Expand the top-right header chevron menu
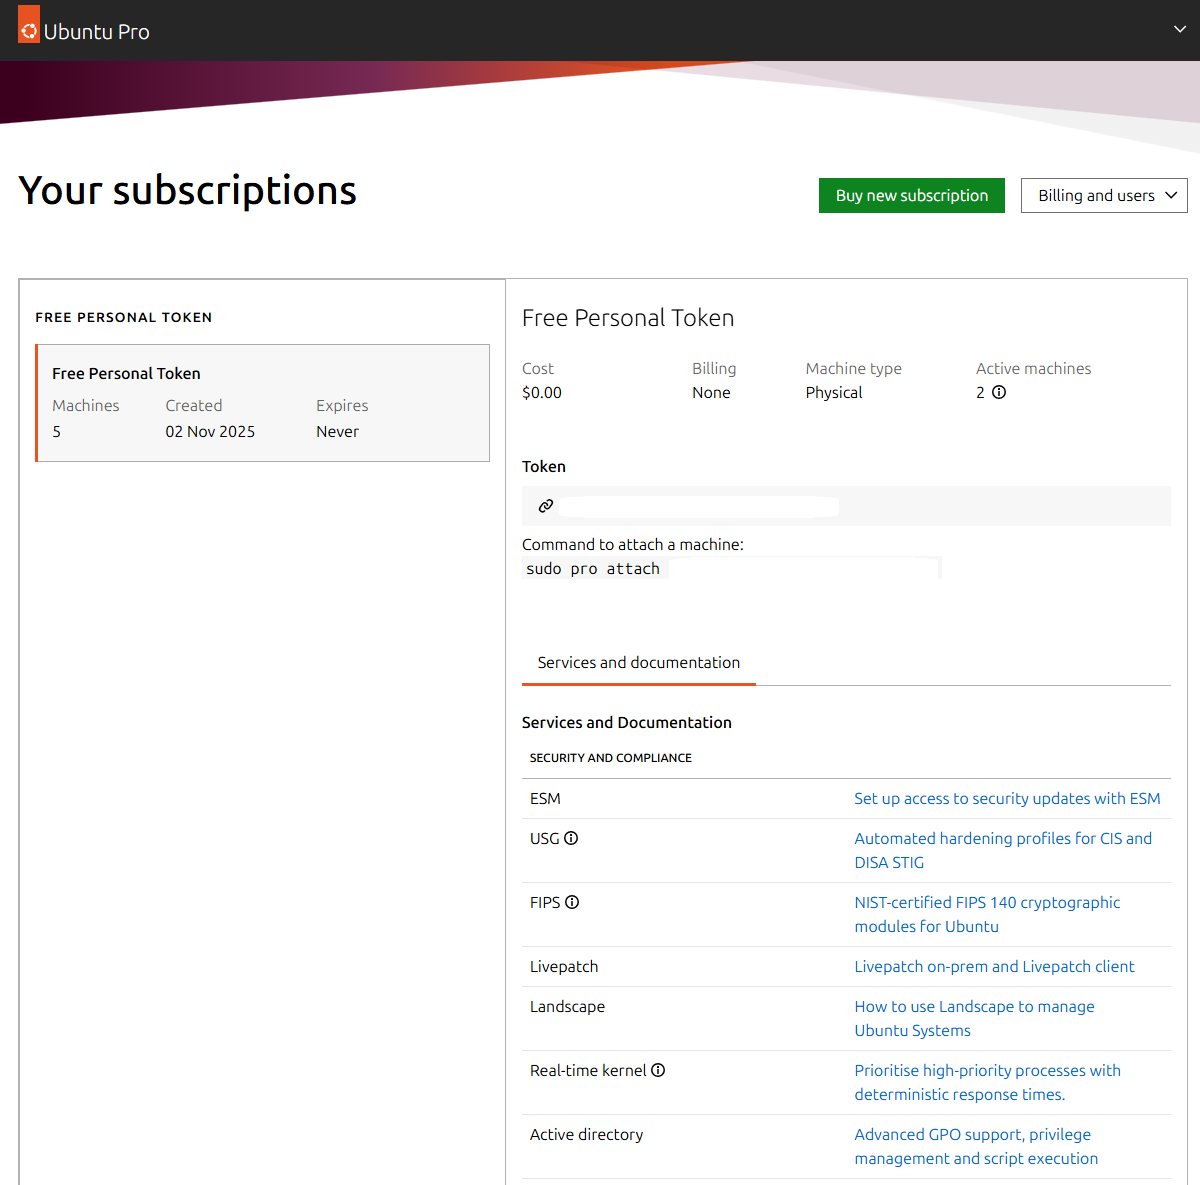The image size is (1200, 1185). coord(1180,30)
